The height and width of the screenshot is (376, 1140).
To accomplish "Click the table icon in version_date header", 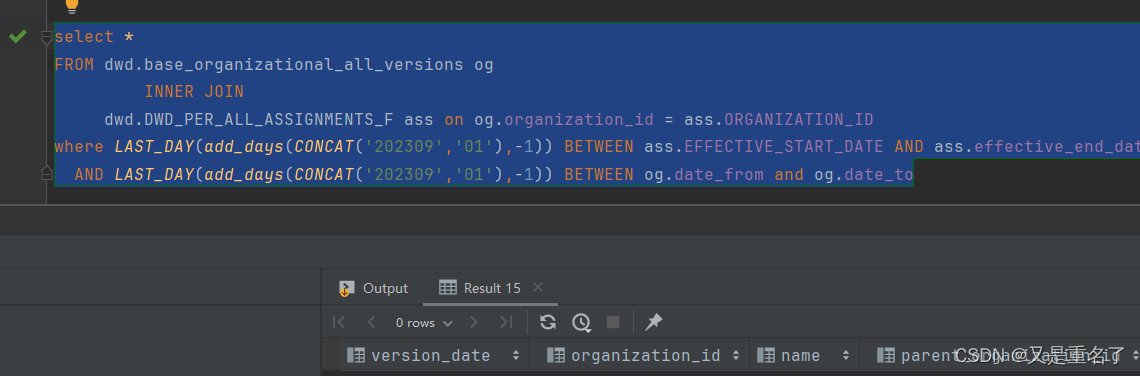I will [356, 356].
